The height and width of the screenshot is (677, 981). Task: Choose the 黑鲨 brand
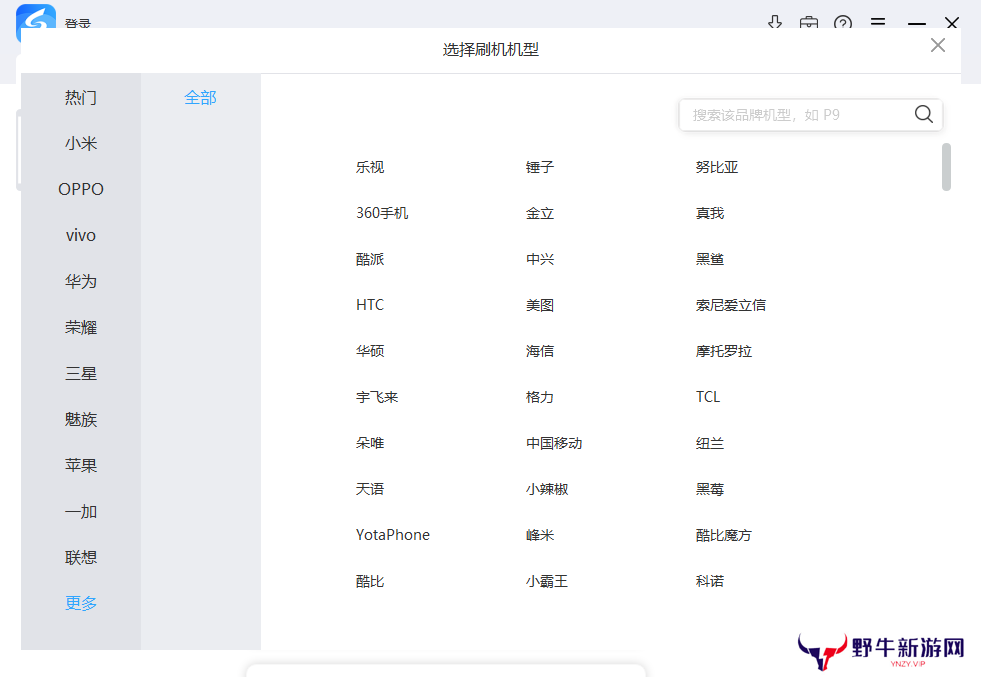tap(709, 259)
